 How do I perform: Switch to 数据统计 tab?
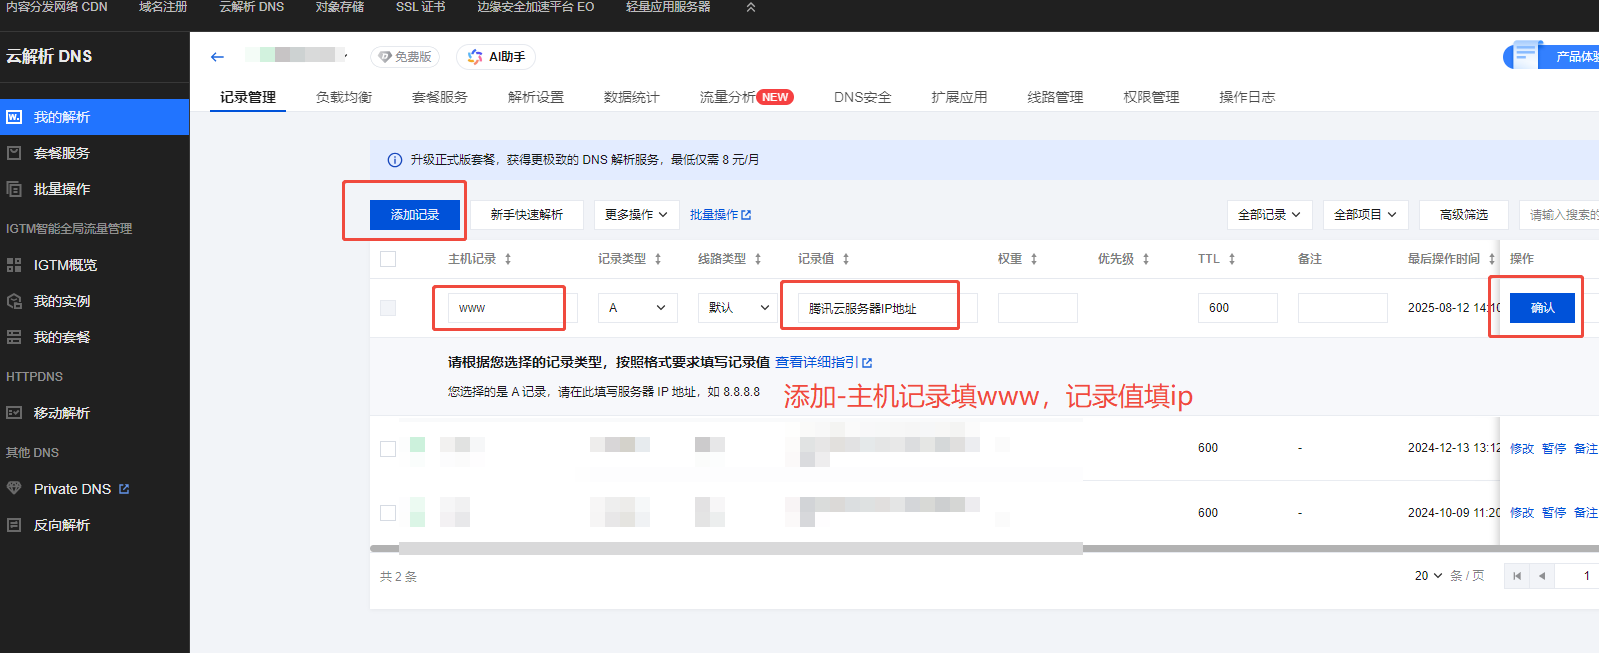click(x=632, y=97)
